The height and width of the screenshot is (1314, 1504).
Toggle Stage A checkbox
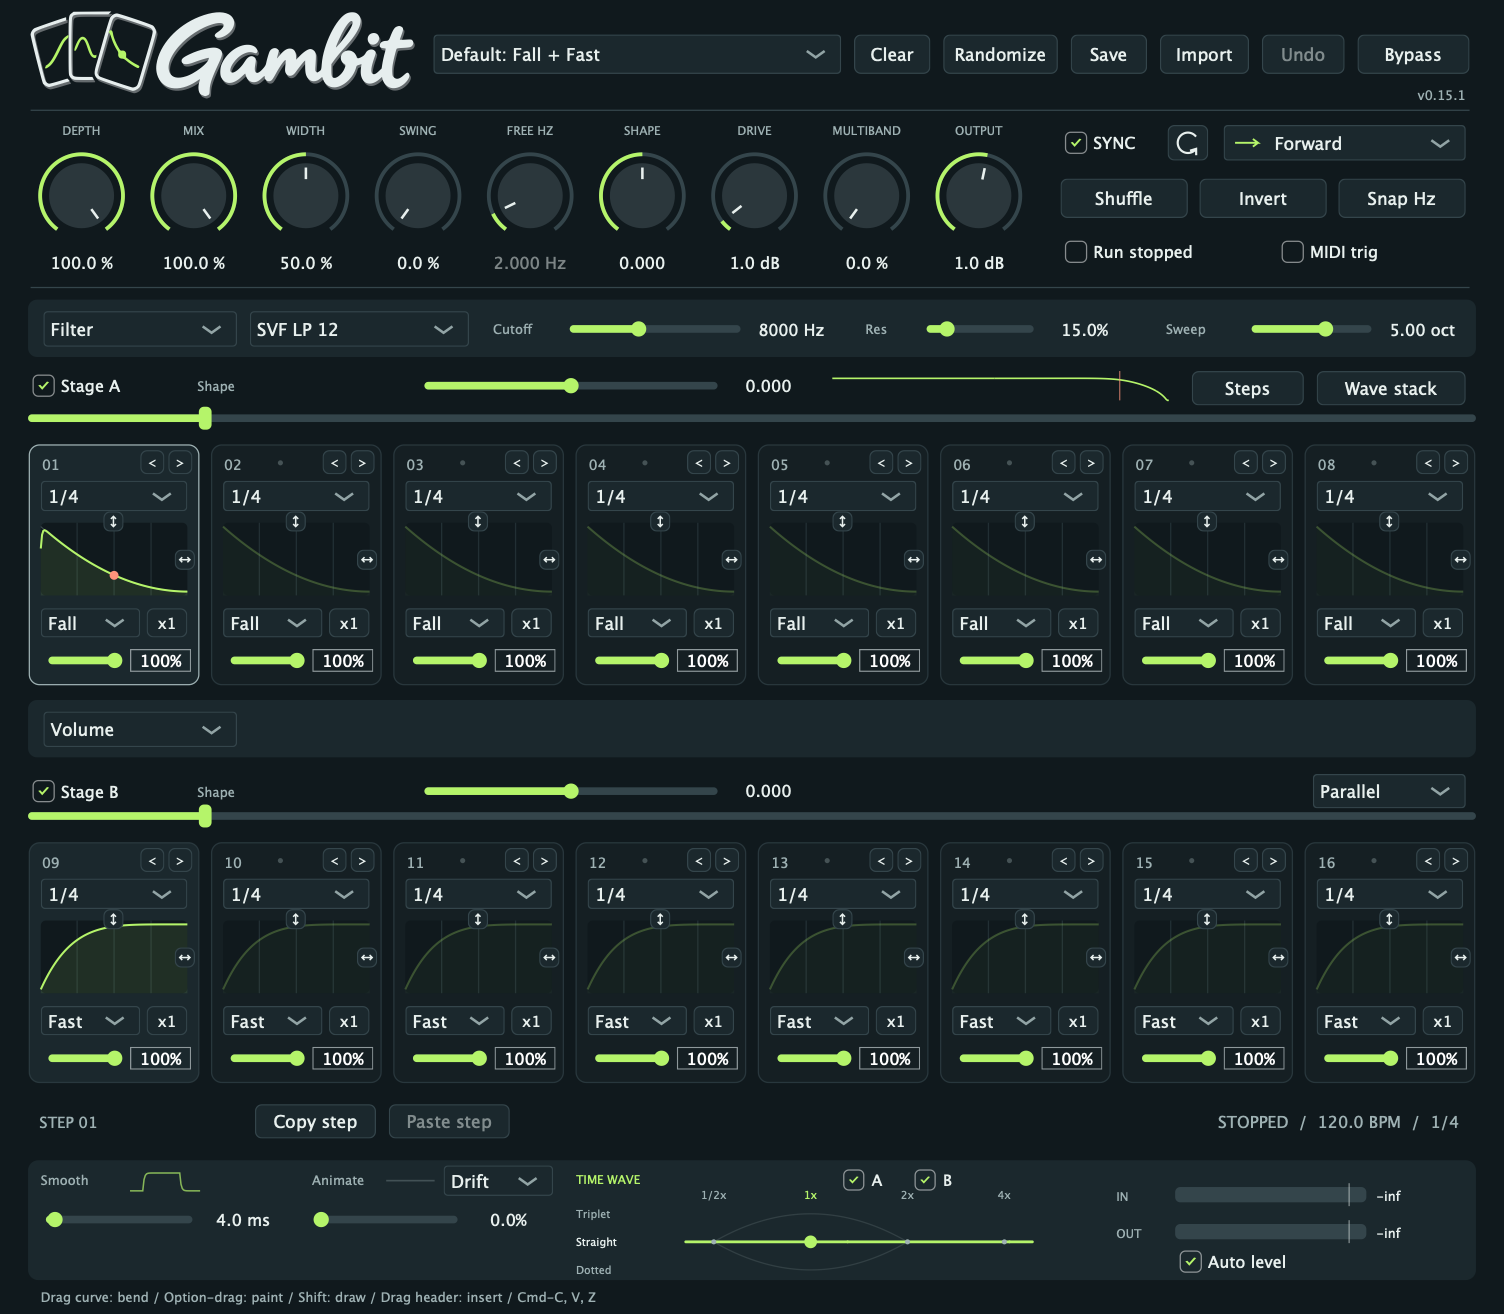(43, 385)
